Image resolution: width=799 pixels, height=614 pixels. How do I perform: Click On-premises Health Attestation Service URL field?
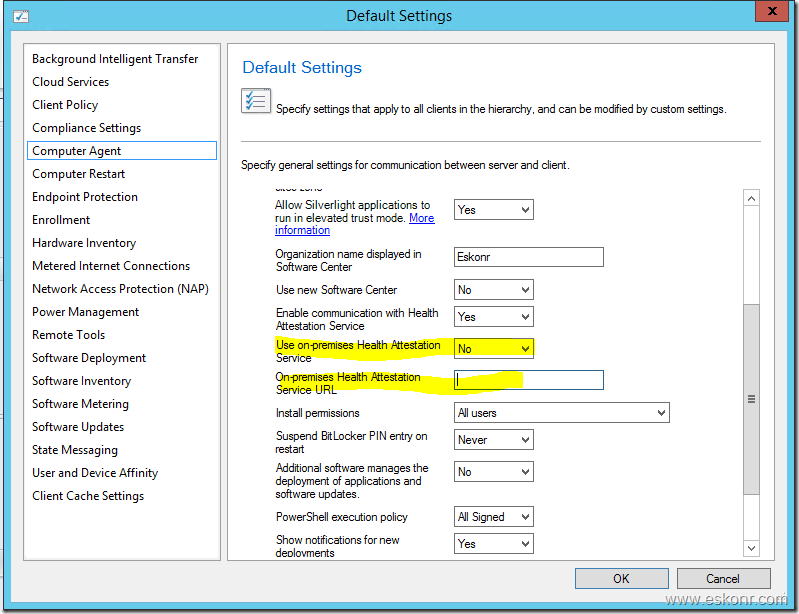(529, 380)
